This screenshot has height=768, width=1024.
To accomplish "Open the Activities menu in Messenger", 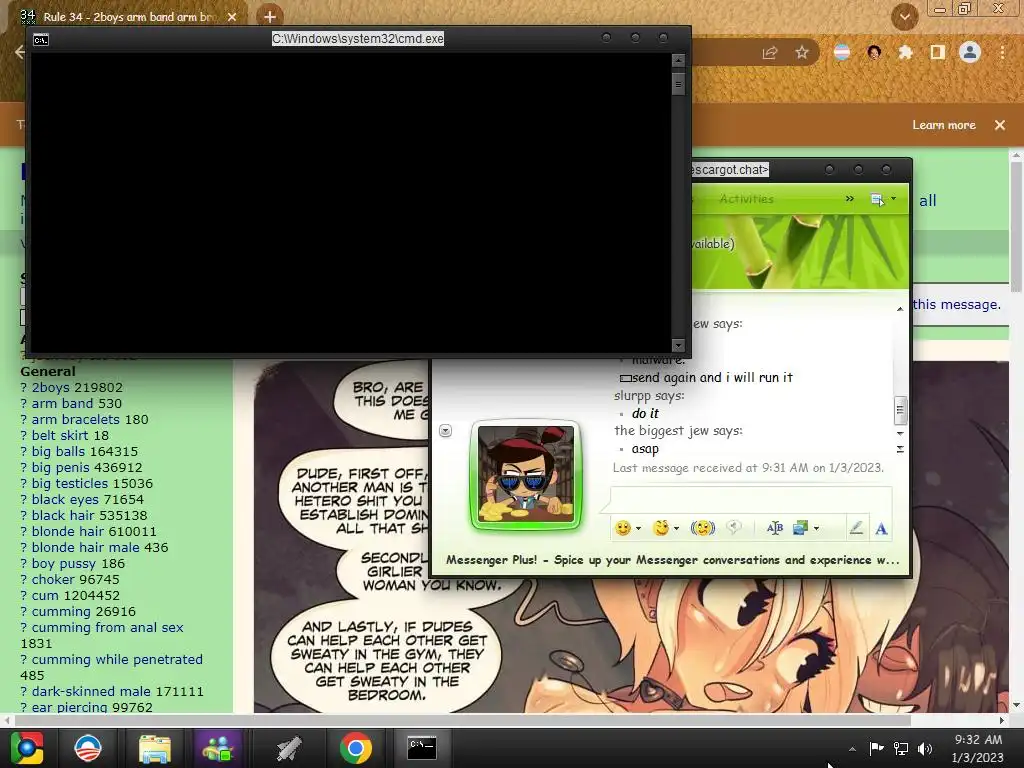I will click(x=746, y=199).
